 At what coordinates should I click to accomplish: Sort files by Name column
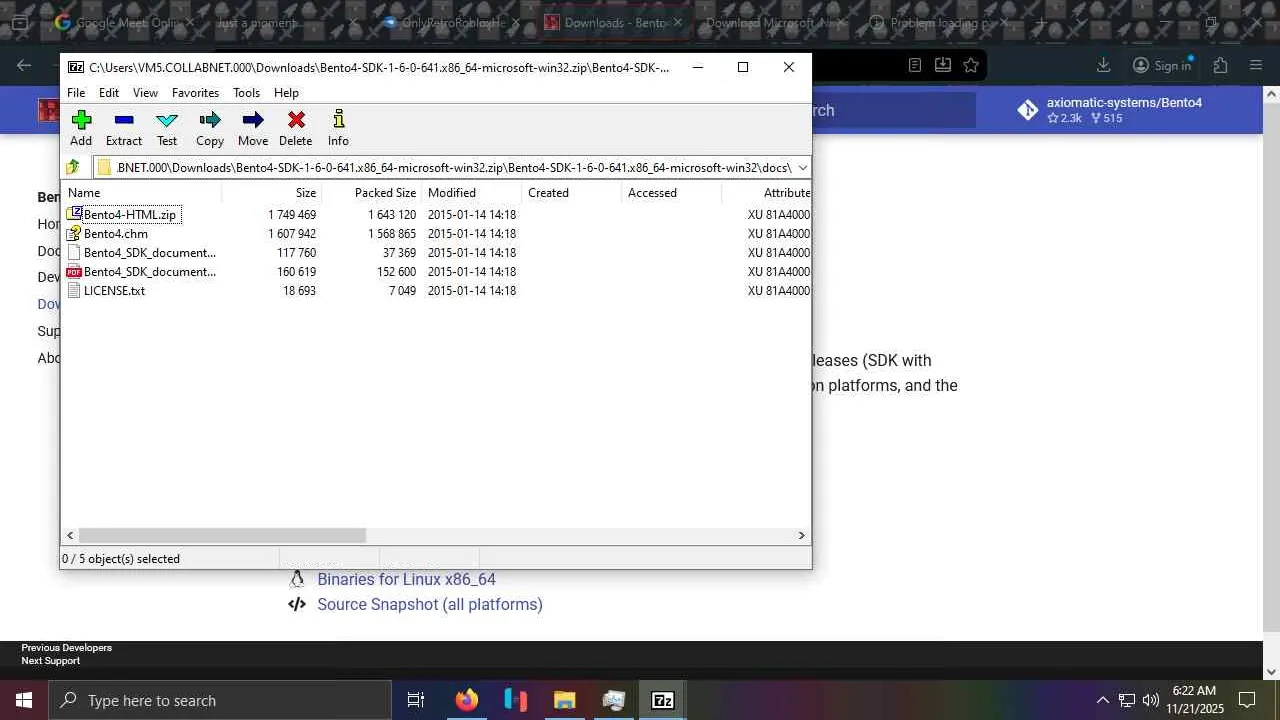click(142, 193)
